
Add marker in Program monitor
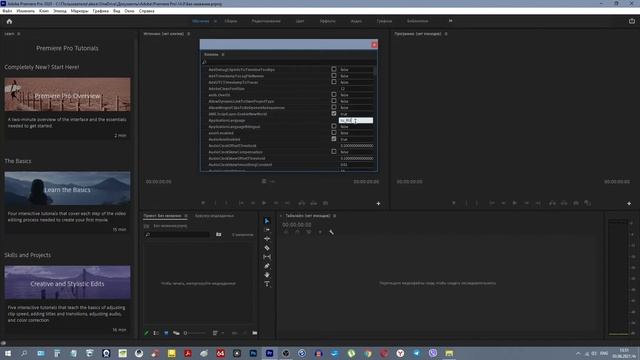453,203
